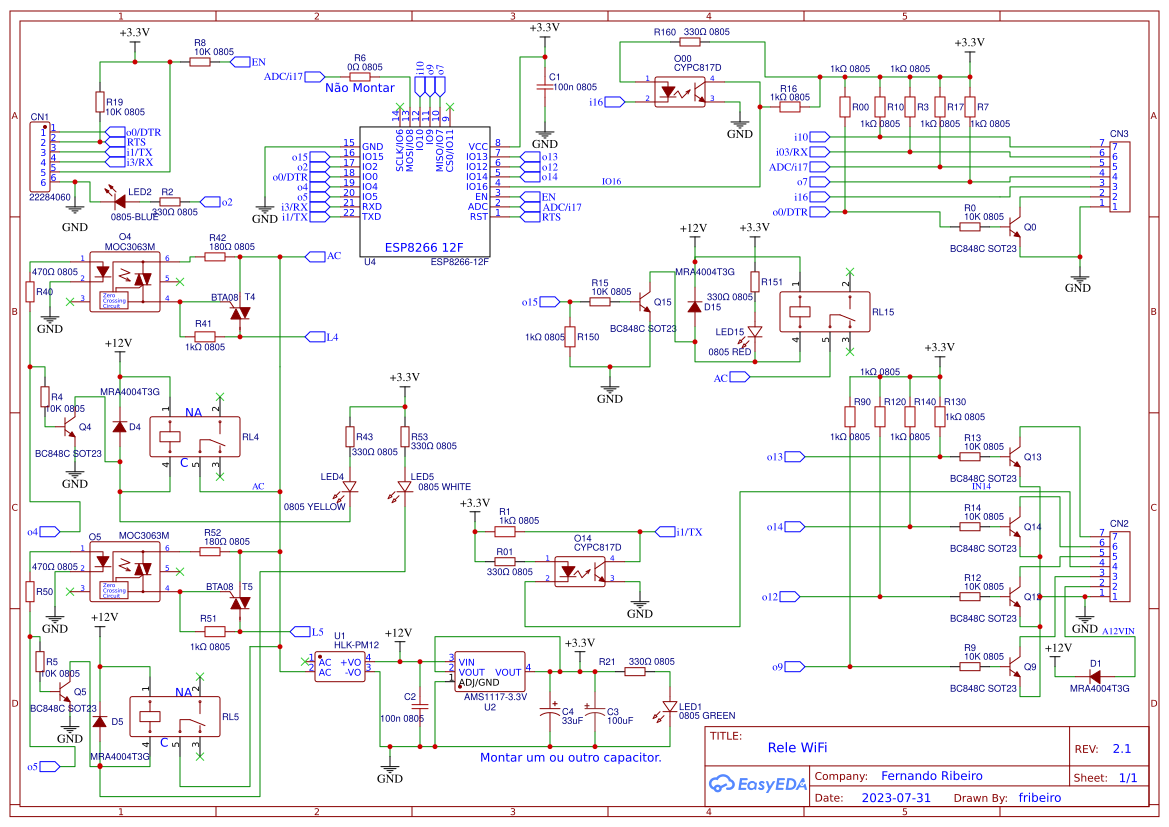The width and height of the screenshot is (1169, 827).
Task: Select diode D1 MRA4004T3G symbol
Action: (x=1095, y=675)
